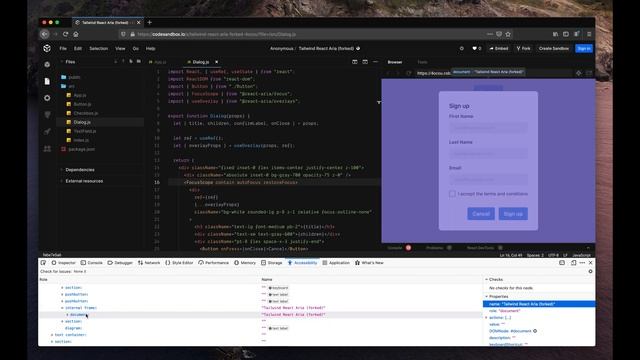Click the DOMNode target icon in properties
This screenshot has width=640, height=360.
(x=535, y=331)
